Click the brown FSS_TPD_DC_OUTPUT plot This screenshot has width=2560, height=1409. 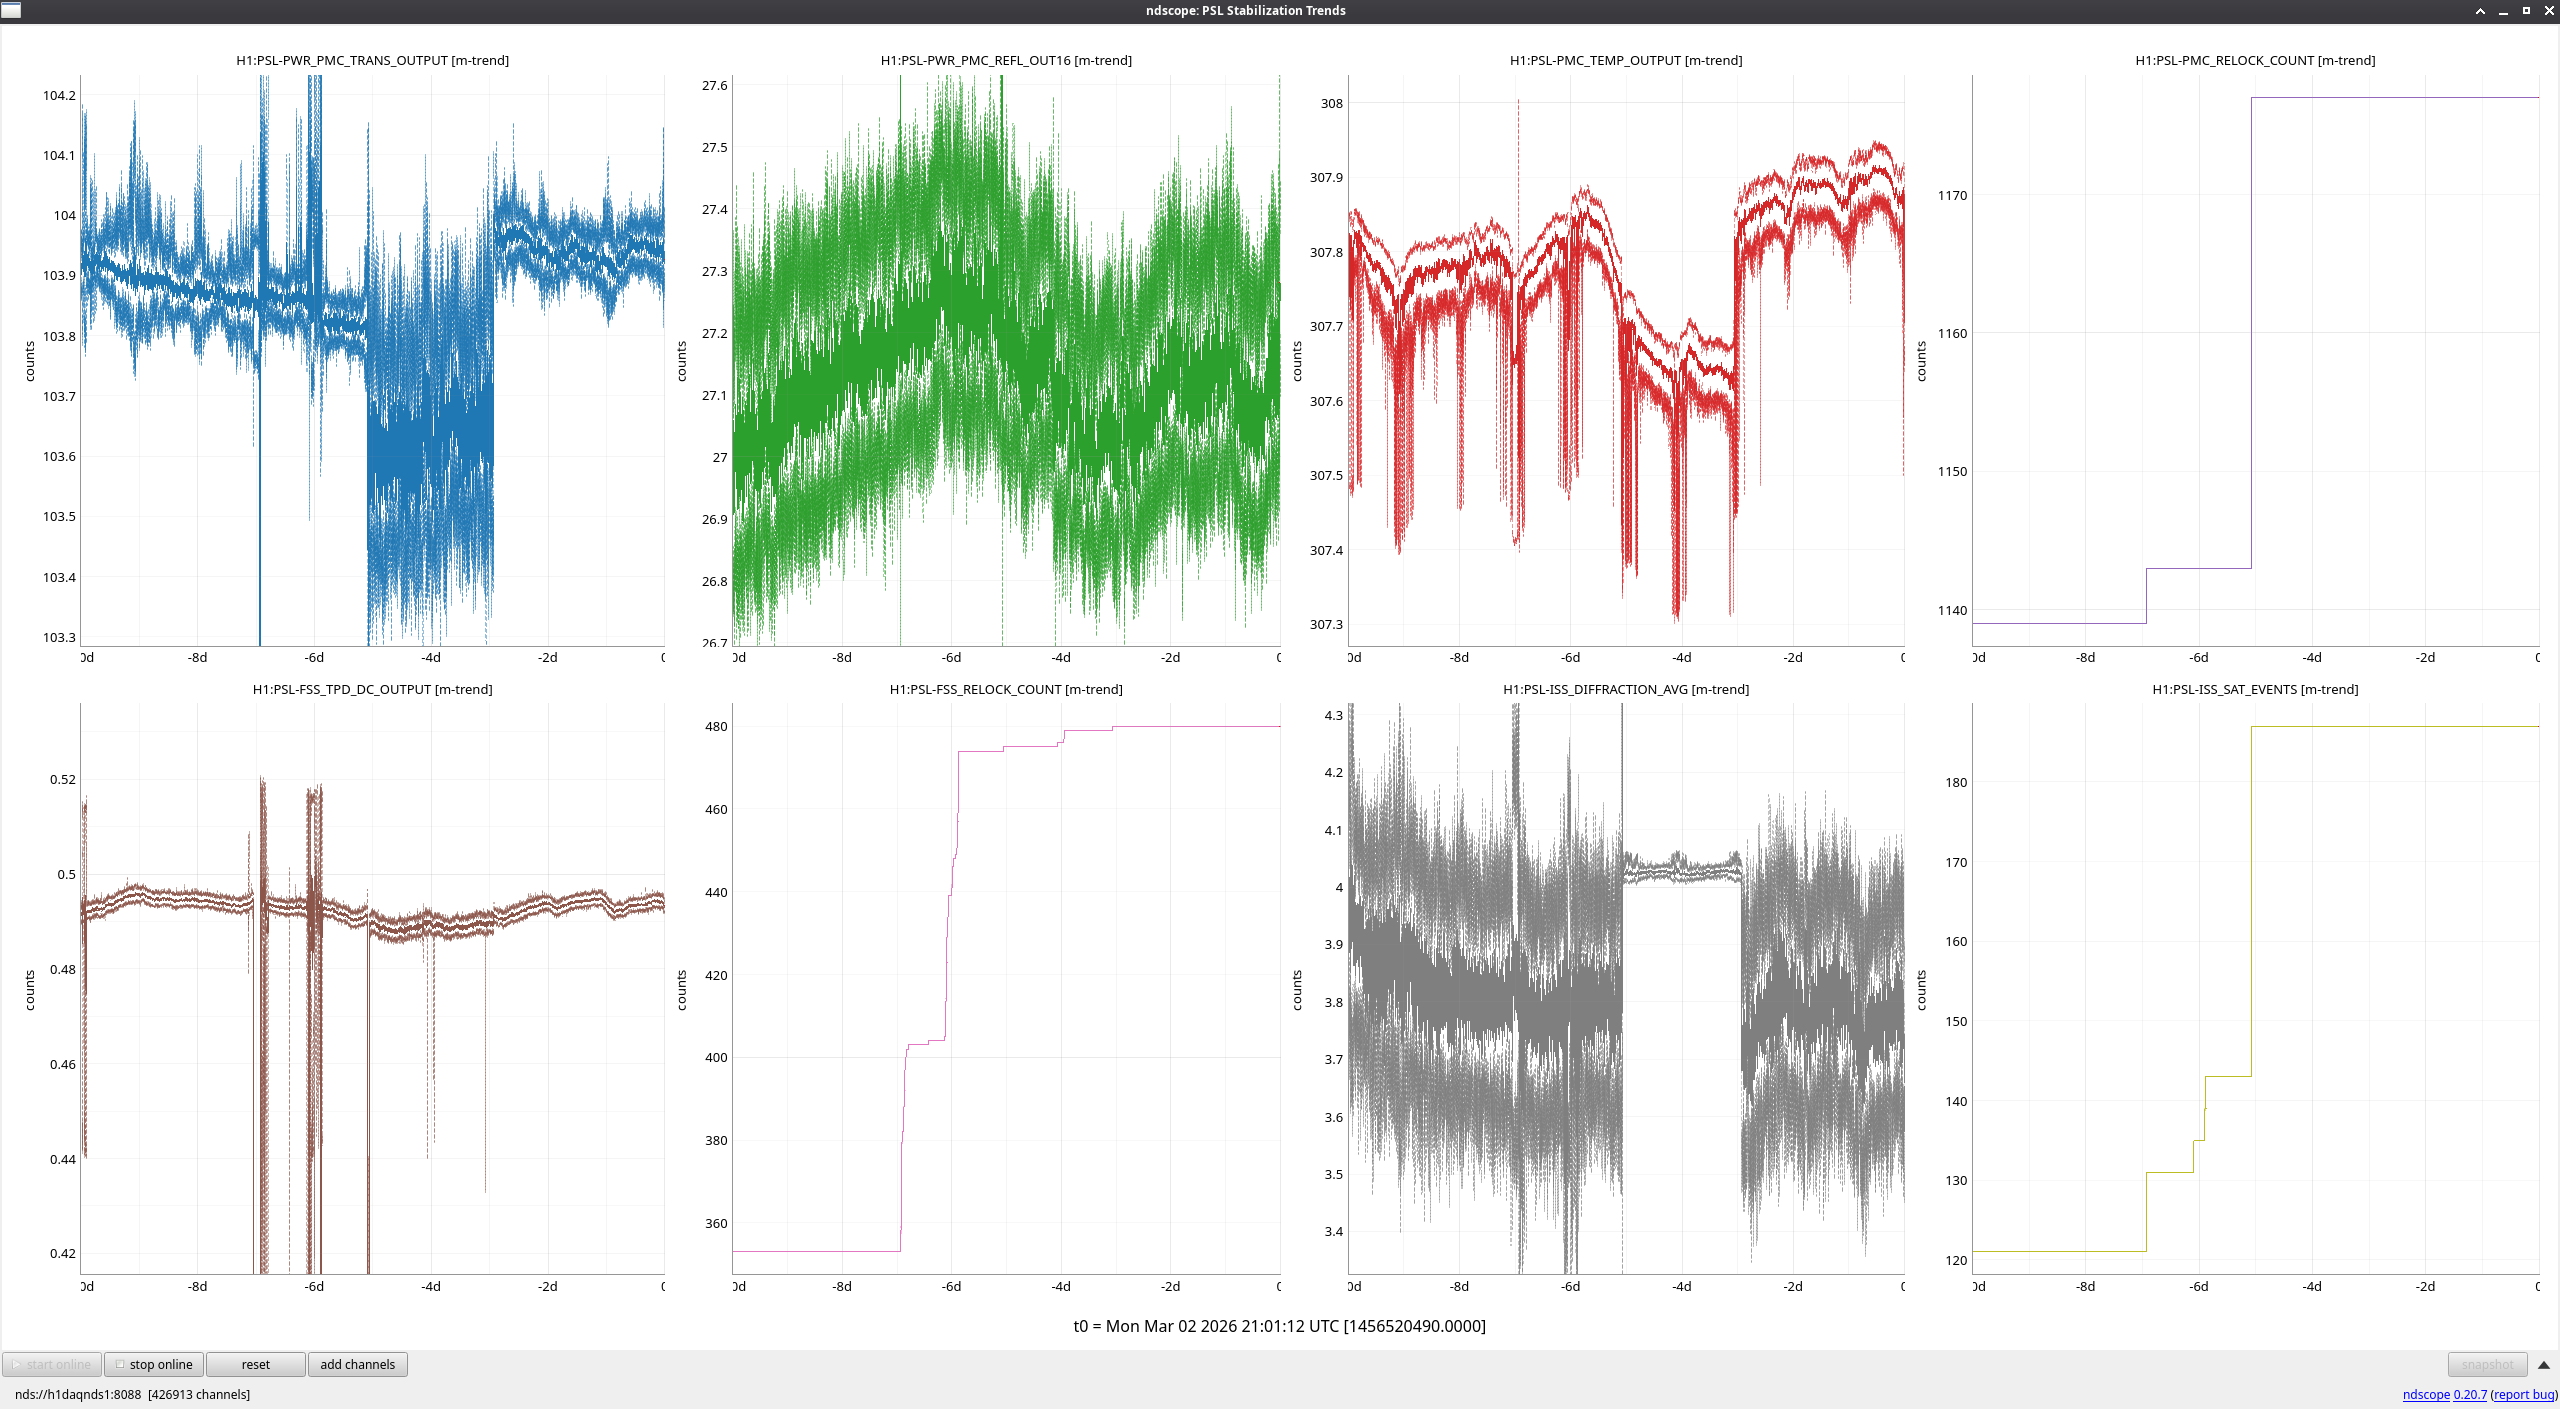[x=372, y=988]
